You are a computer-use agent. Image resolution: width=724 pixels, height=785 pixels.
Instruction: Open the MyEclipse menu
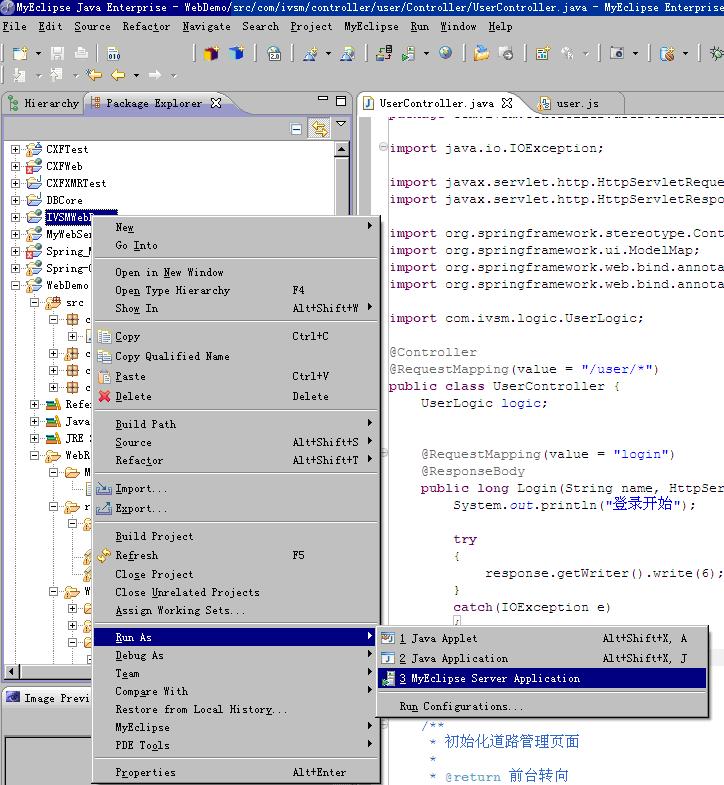[x=371, y=27]
